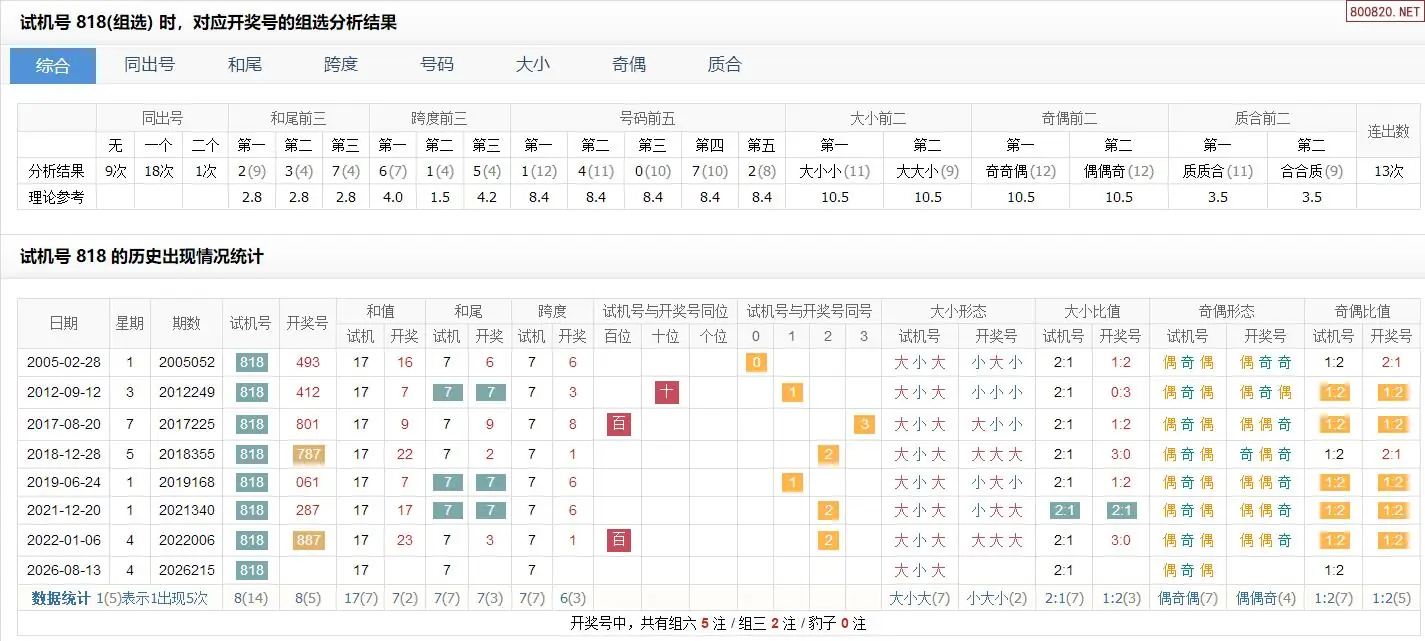The height and width of the screenshot is (641, 1425).
Task: Click issue number 2005052
Action: (186, 363)
